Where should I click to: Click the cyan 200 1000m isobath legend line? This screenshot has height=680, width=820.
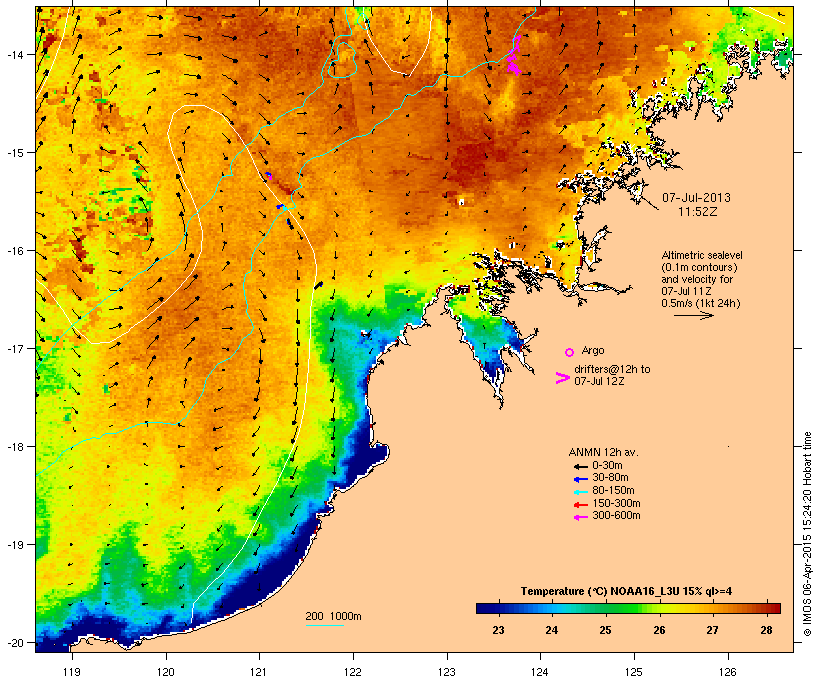click(x=324, y=625)
